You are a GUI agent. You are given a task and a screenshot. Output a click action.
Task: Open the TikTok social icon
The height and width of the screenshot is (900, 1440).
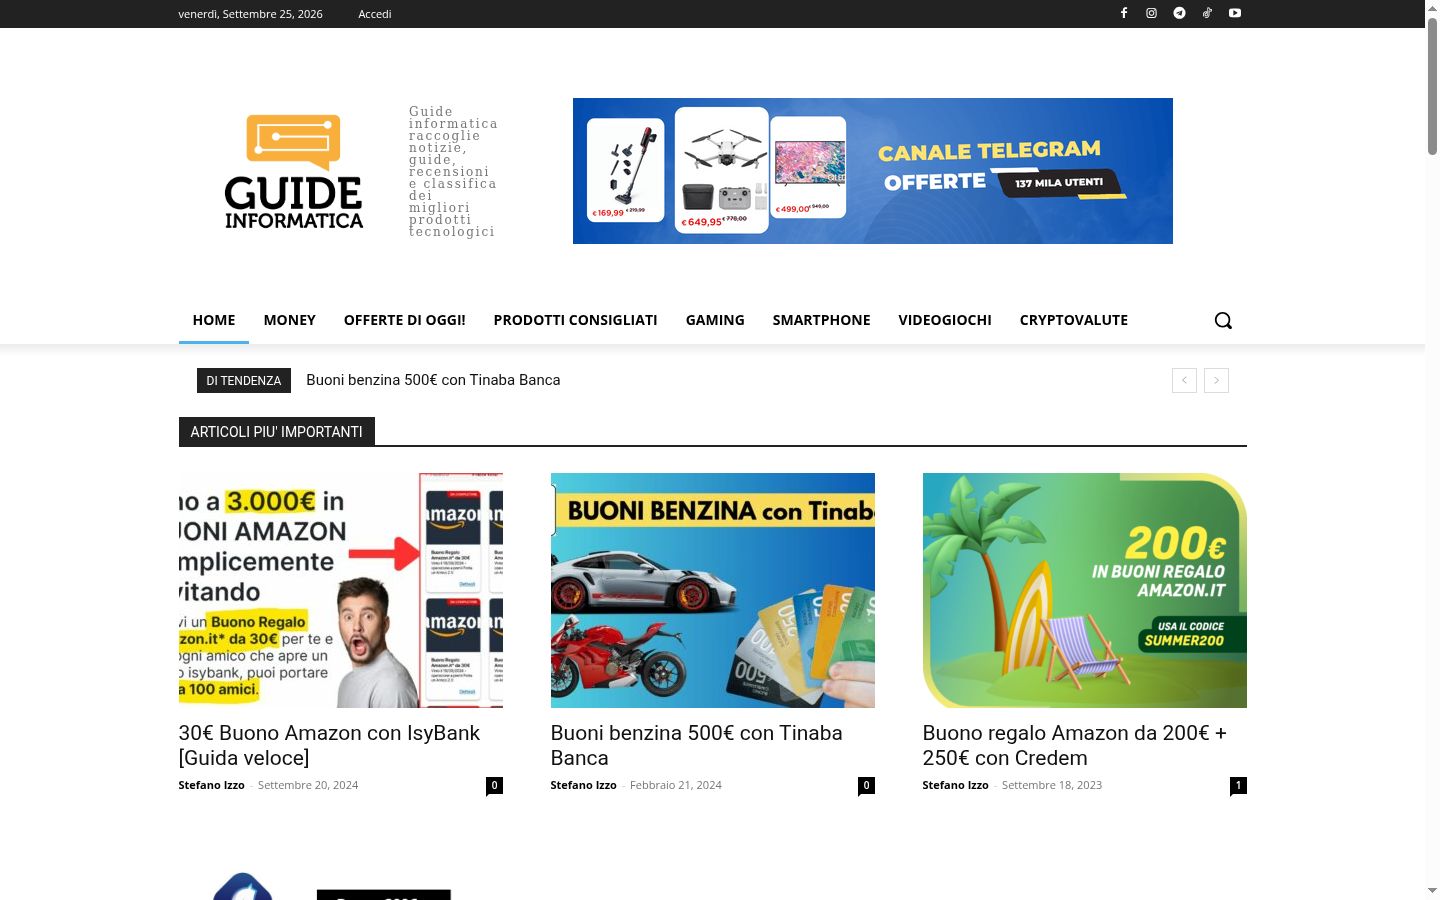pyautogui.click(x=1207, y=13)
